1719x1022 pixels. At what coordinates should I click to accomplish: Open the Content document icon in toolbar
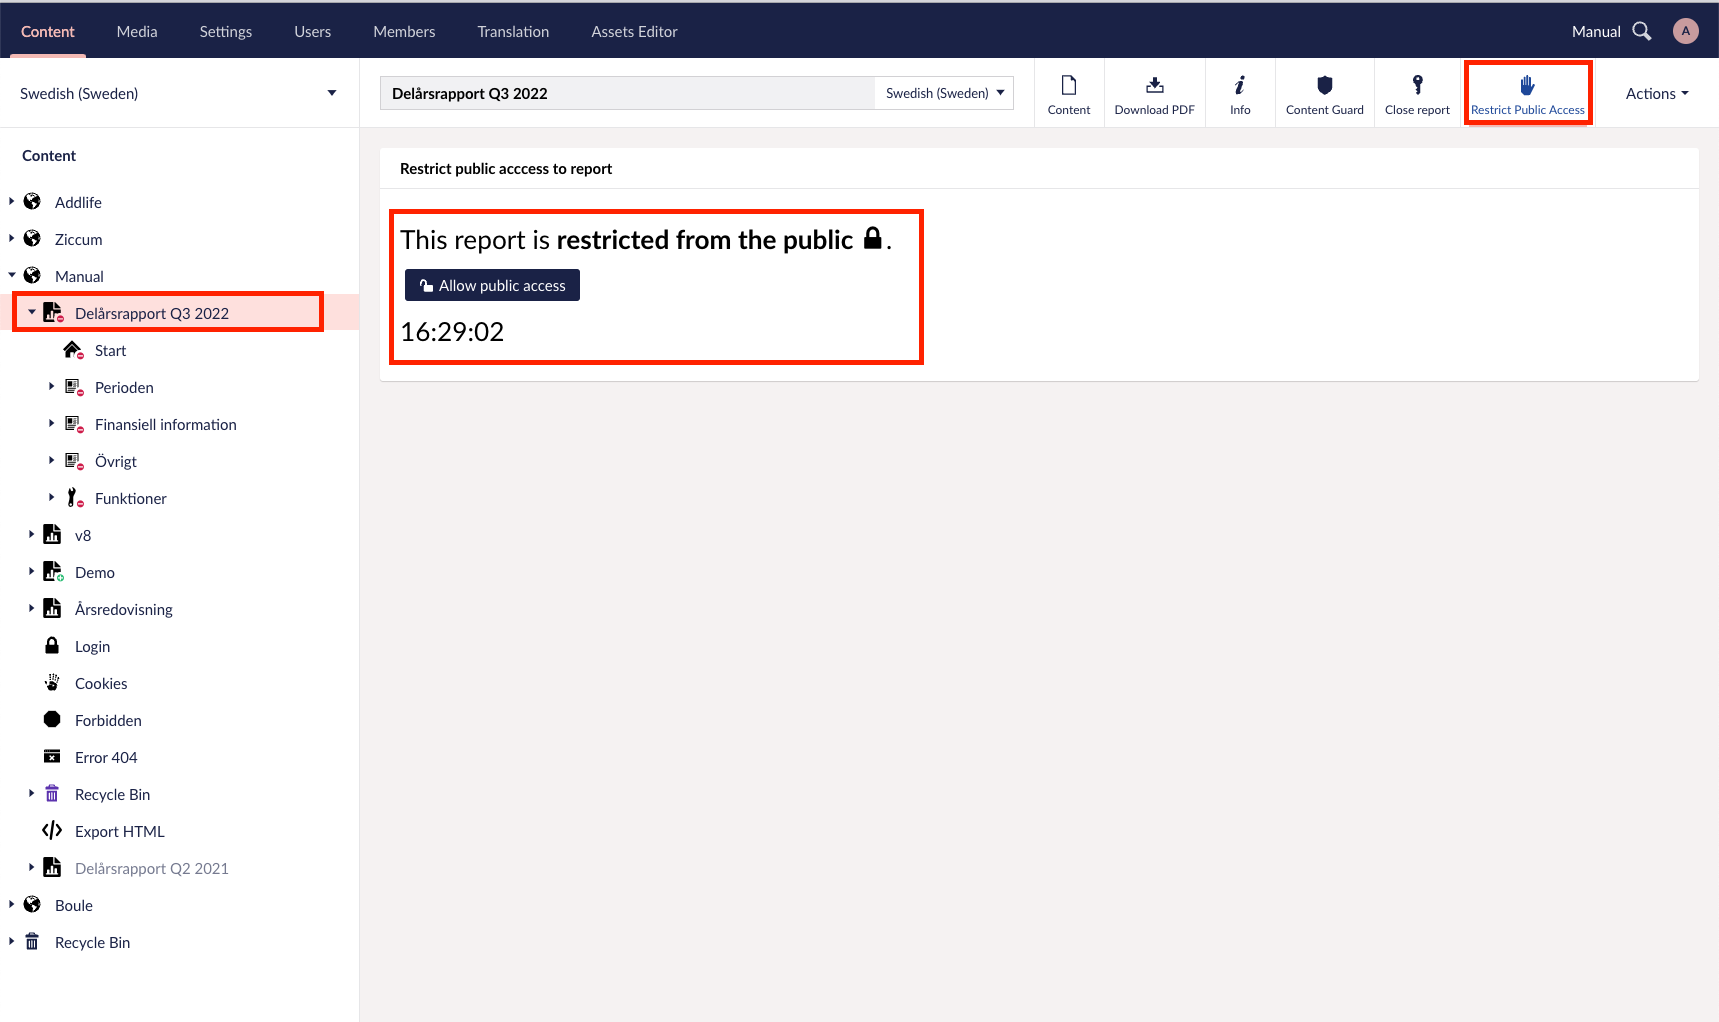(x=1068, y=86)
